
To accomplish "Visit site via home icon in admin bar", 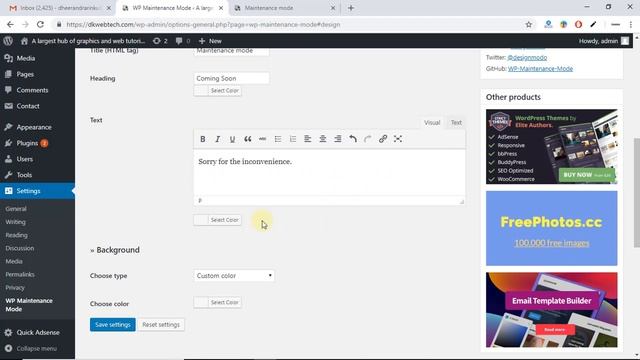I will (24, 41).
